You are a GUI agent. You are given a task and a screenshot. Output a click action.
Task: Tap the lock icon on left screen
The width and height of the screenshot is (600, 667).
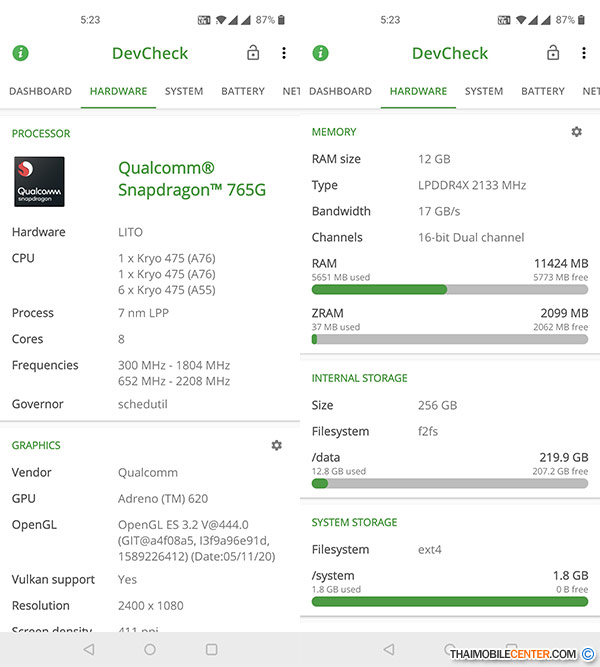coord(253,53)
